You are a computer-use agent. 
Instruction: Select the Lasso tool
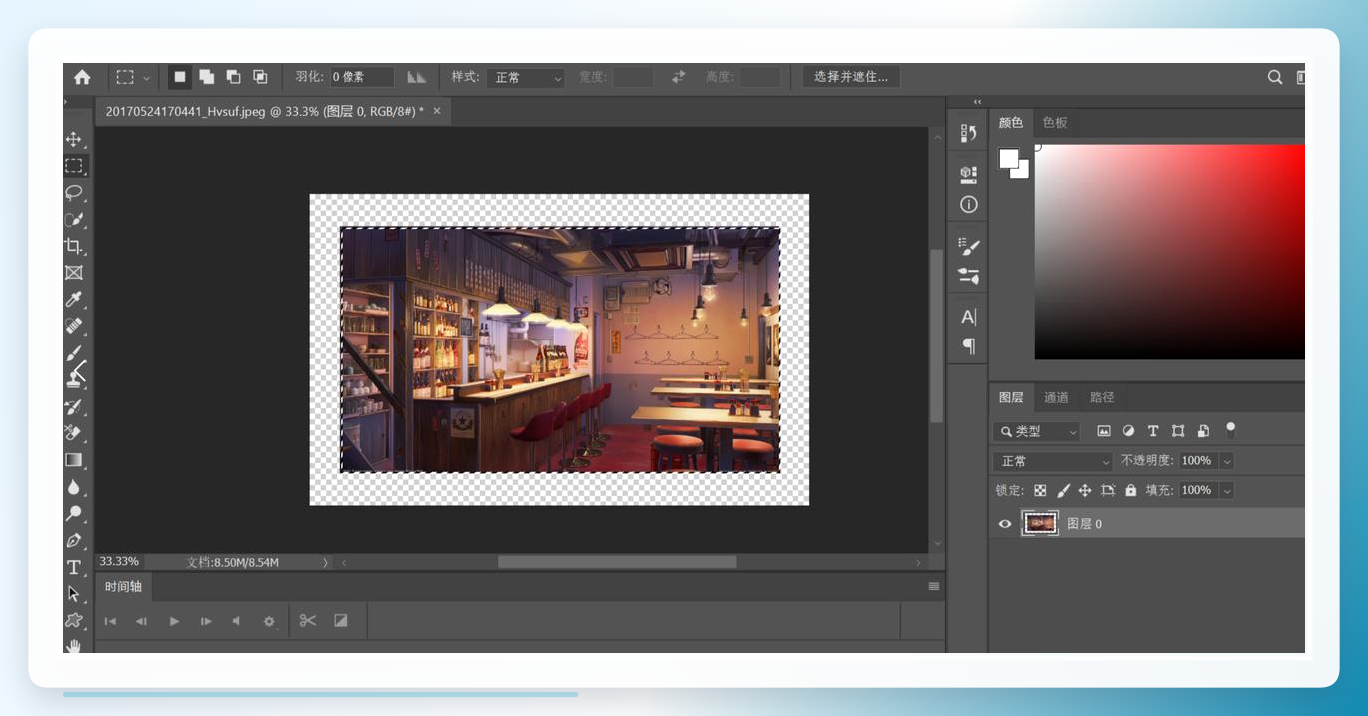(74, 192)
